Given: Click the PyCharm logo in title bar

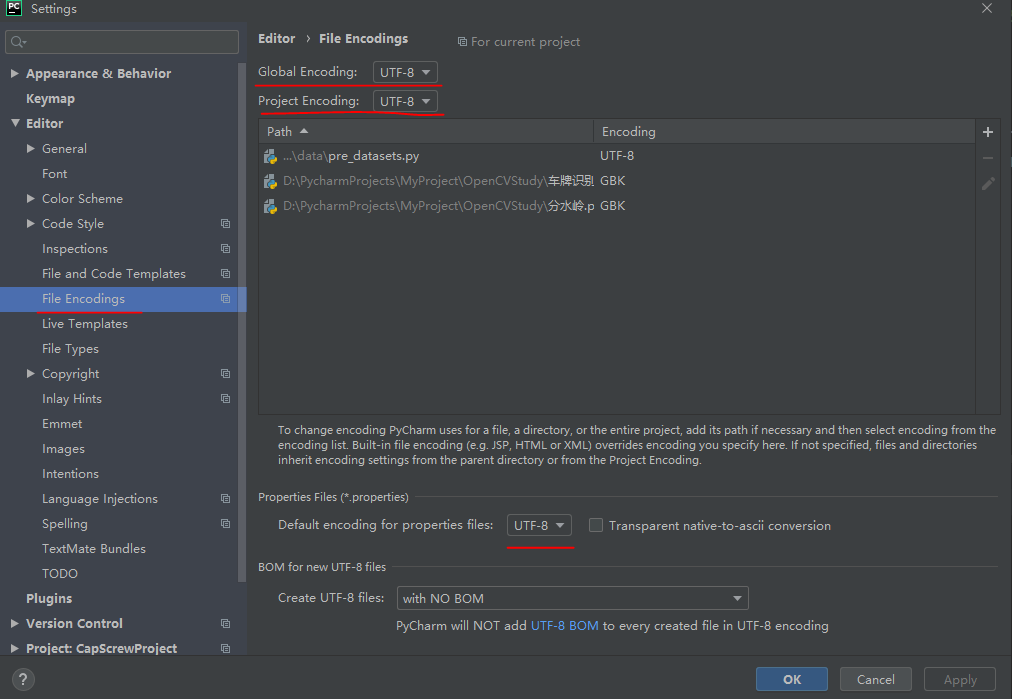Looking at the screenshot, I should coord(14,8).
